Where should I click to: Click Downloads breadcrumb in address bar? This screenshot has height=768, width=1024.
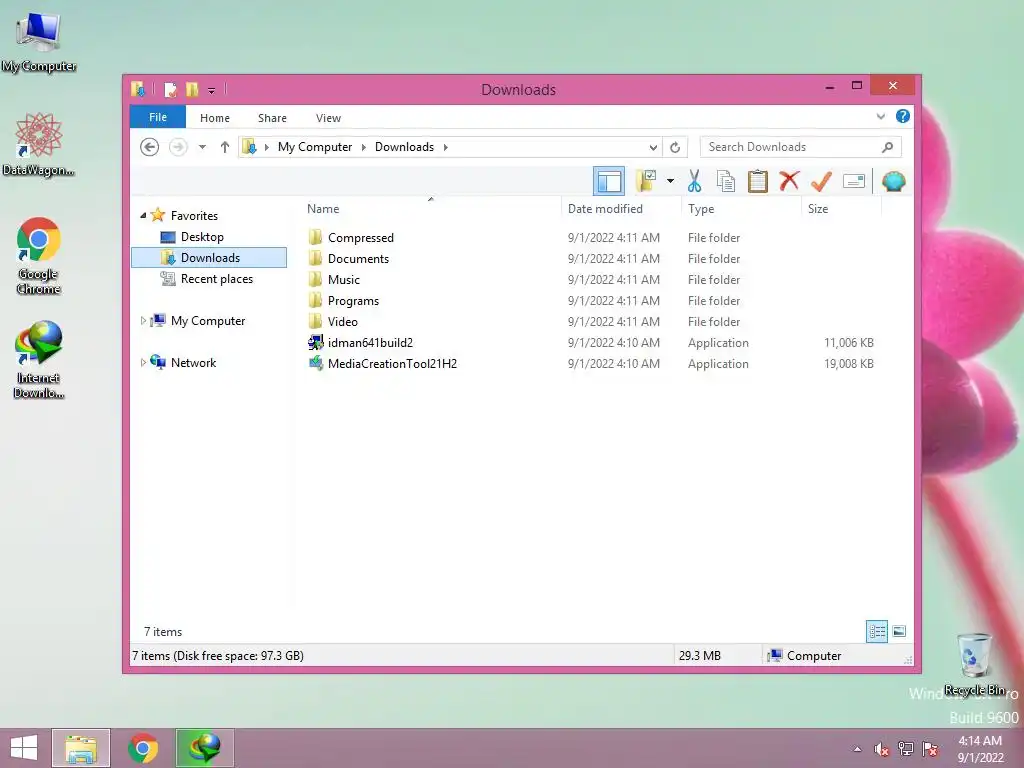coord(404,147)
